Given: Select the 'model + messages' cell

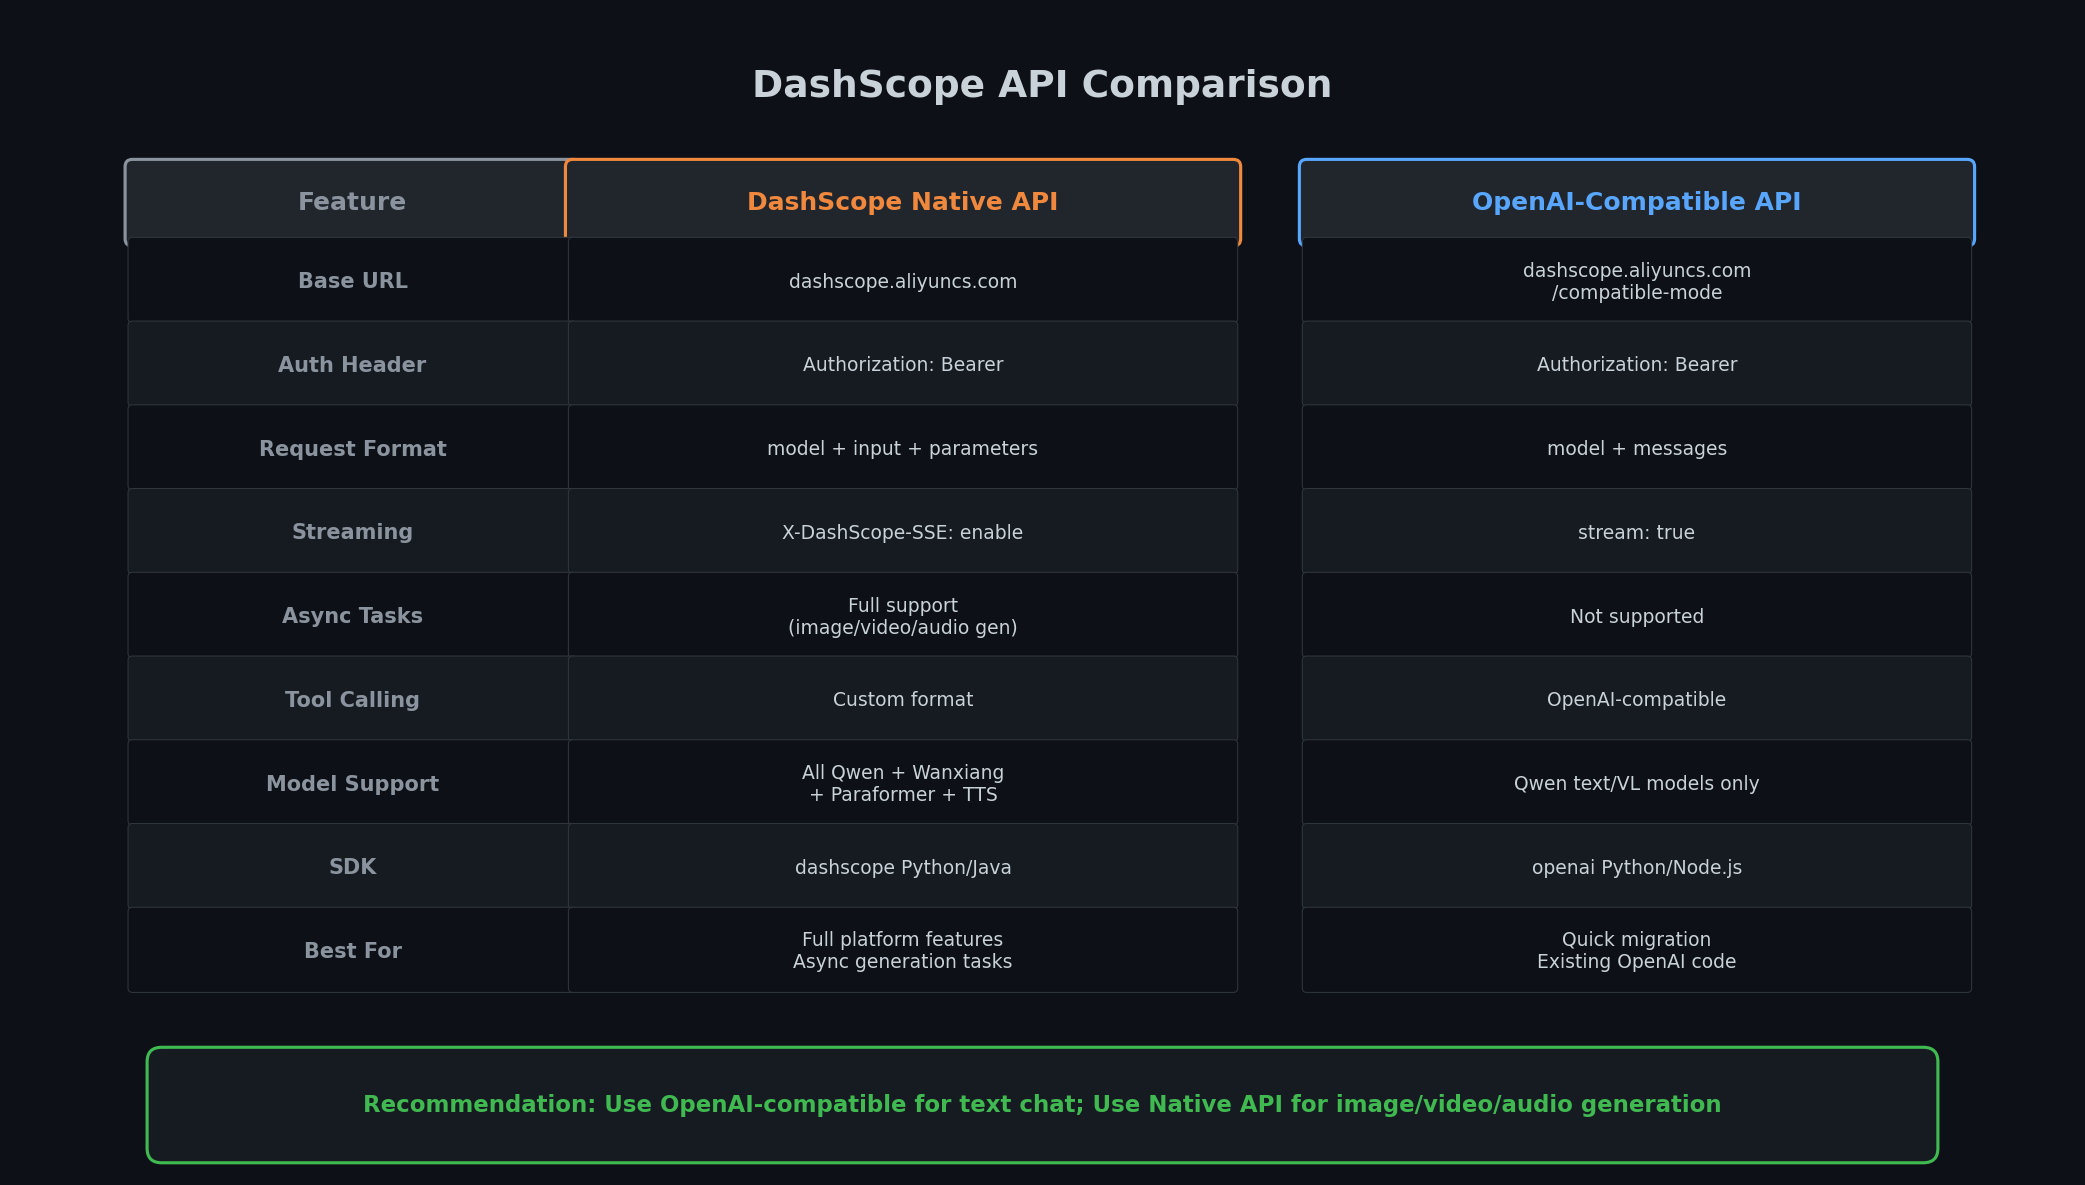Looking at the screenshot, I should tap(1636, 449).
